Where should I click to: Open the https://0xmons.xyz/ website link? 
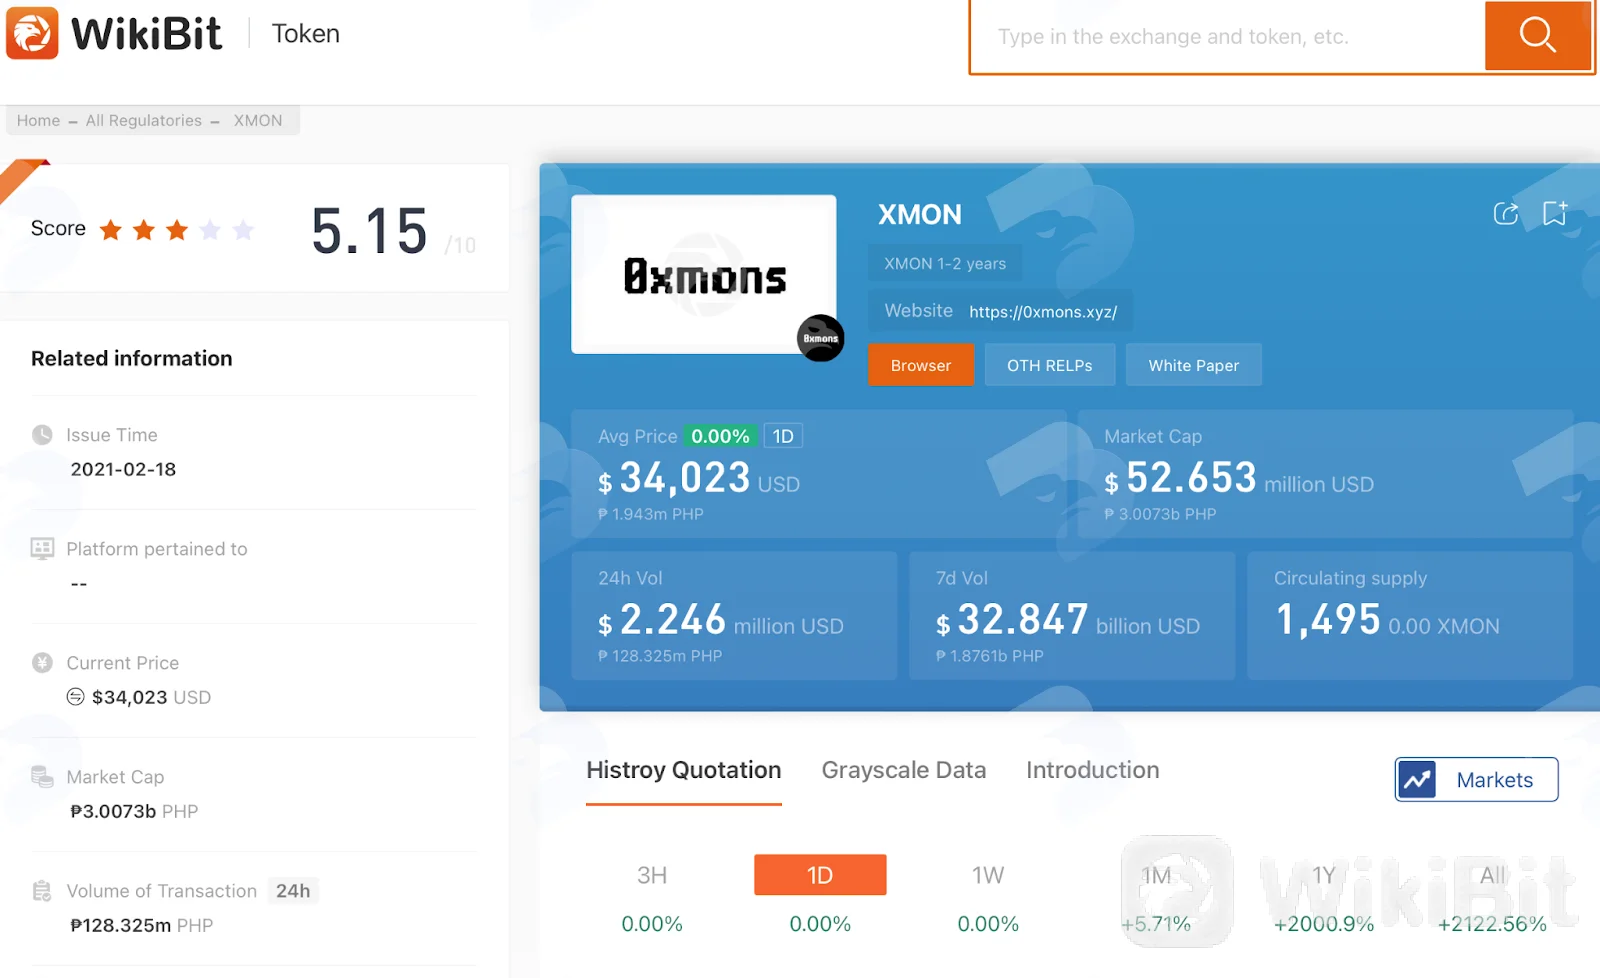[1043, 312]
